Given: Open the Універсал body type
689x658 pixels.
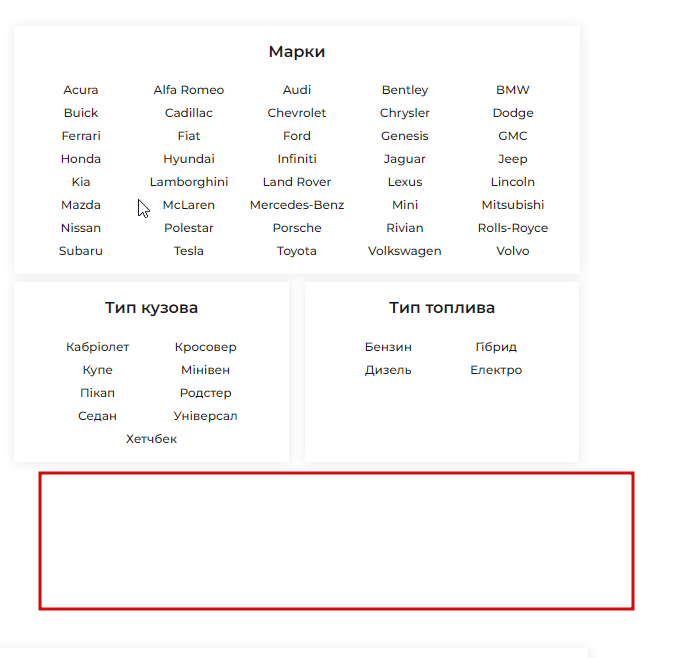Looking at the screenshot, I should pos(206,416).
